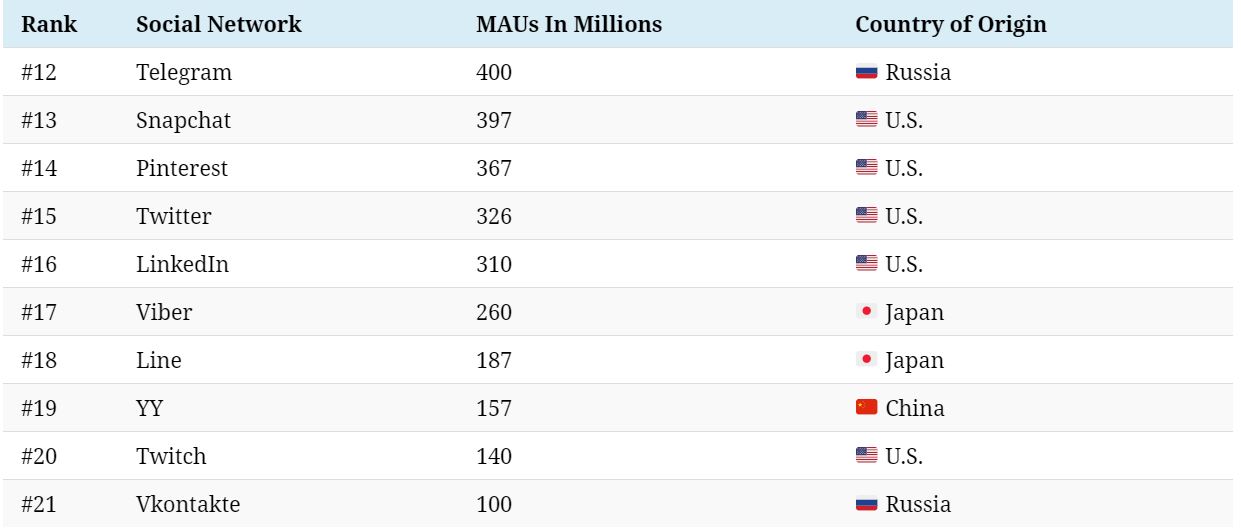The width and height of the screenshot is (1241, 530).
Task: Click the U.S. flag in the Pinterest row
Action: (x=866, y=168)
